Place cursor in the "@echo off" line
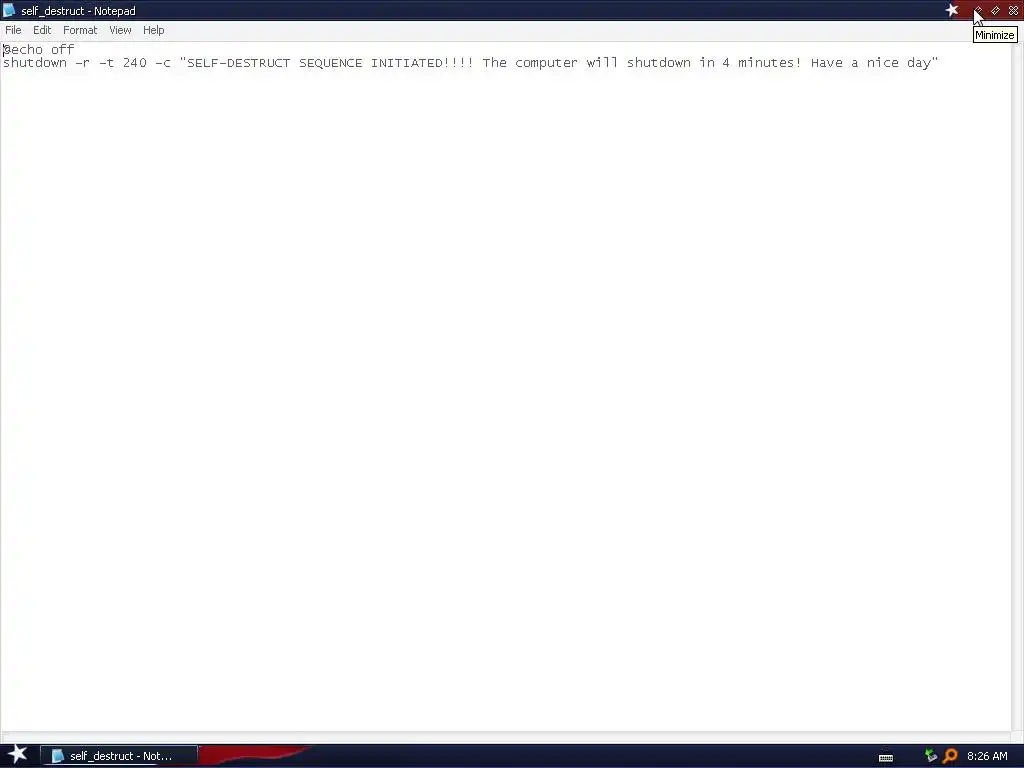Screen dimensions: 1024x768 click(x=39, y=50)
